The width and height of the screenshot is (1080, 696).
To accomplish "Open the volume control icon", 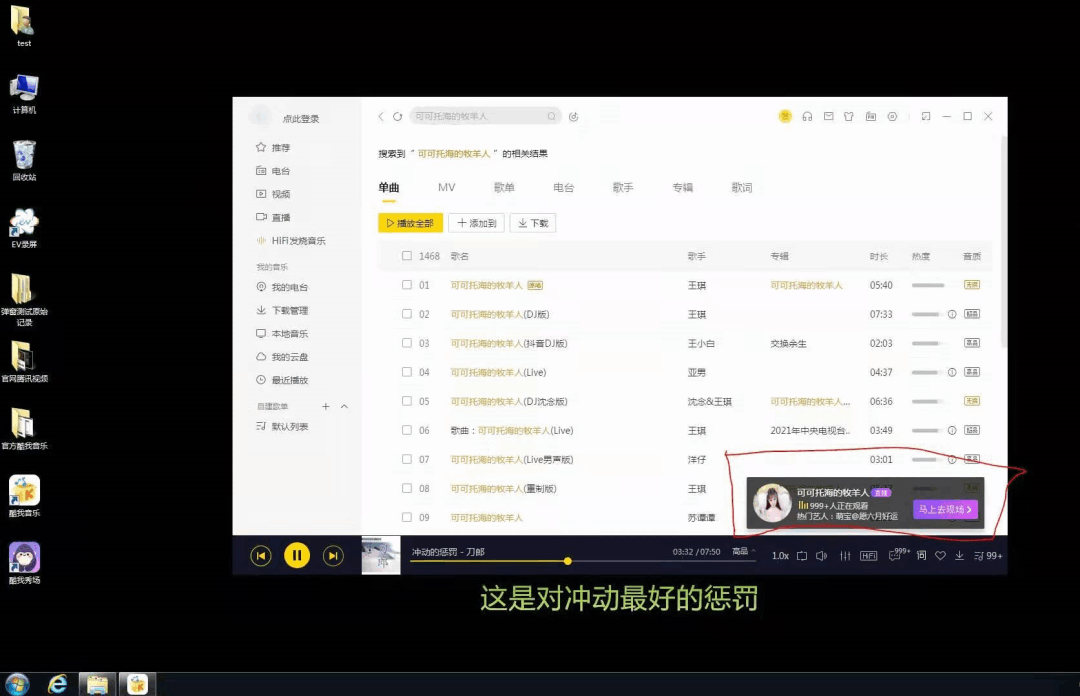I will pyautogui.click(x=822, y=555).
